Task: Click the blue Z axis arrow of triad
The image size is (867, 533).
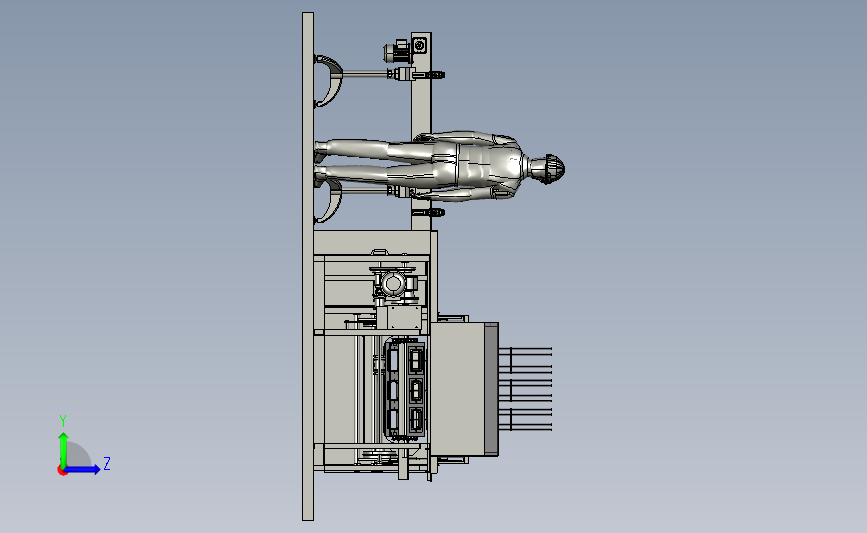Action: click(83, 469)
